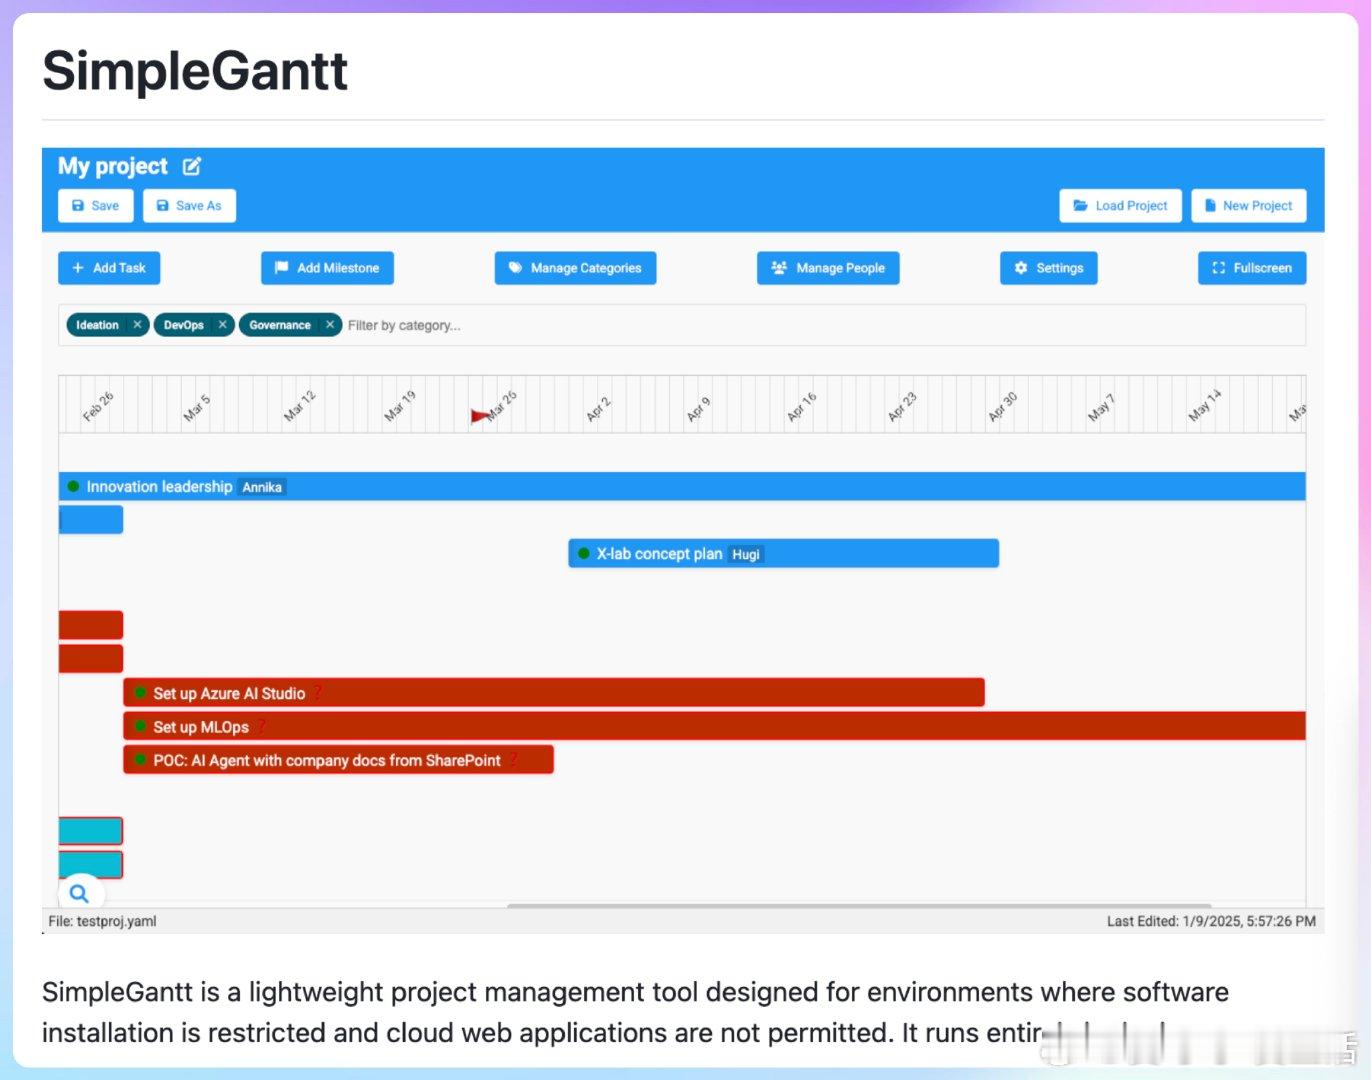Open Manage Categories
Image resolution: width=1371 pixels, height=1080 pixels.
[575, 268]
